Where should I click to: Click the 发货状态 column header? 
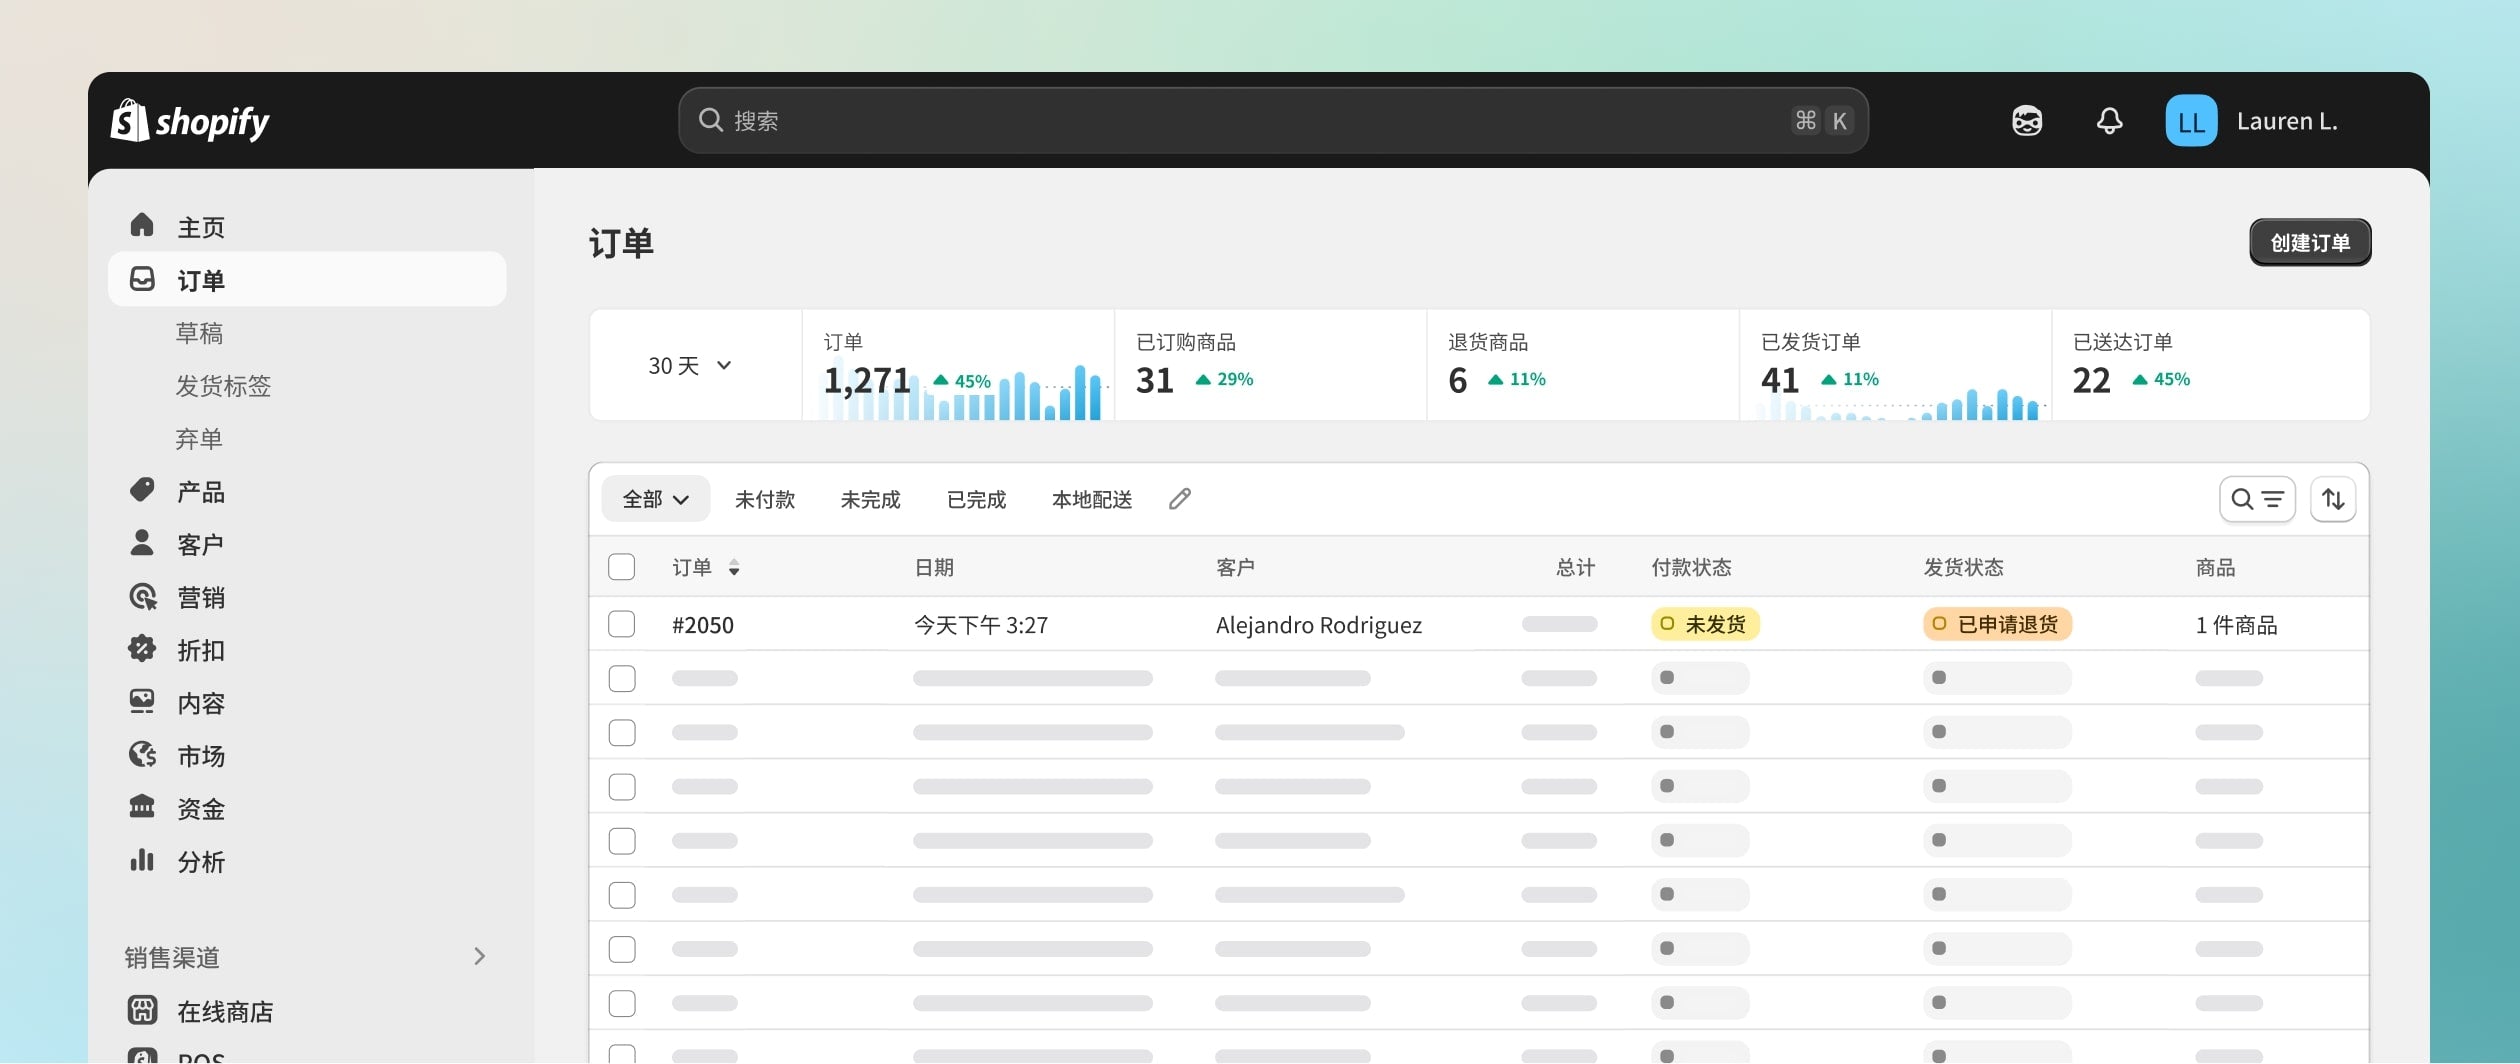tap(1963, 567)
